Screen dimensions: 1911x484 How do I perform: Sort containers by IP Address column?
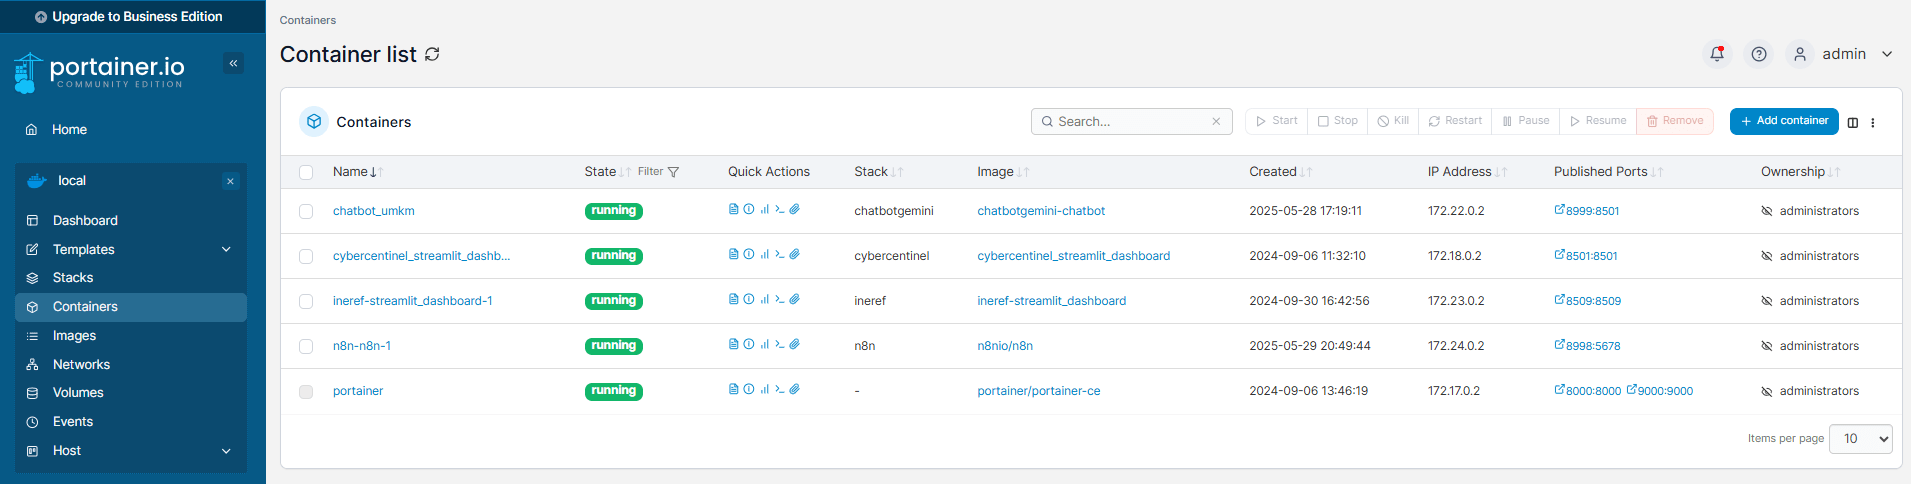coord(1467,172)
